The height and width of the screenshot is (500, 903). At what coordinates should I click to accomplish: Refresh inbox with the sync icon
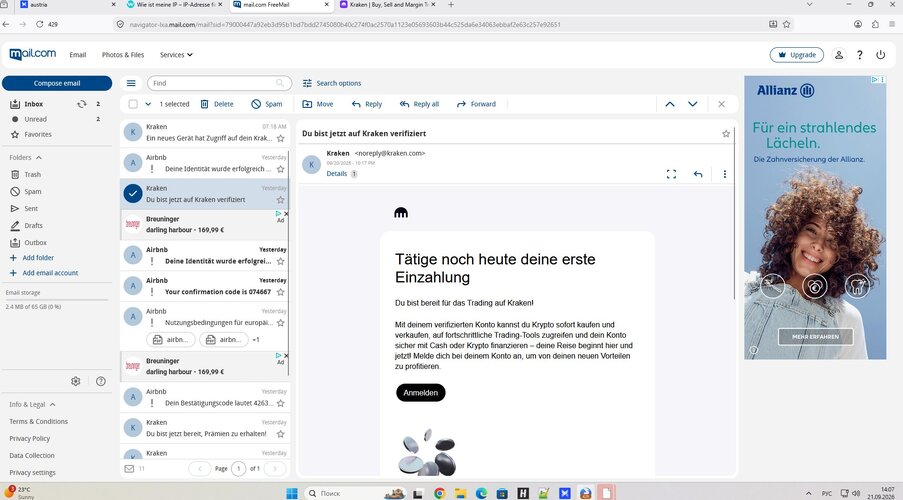82,104
